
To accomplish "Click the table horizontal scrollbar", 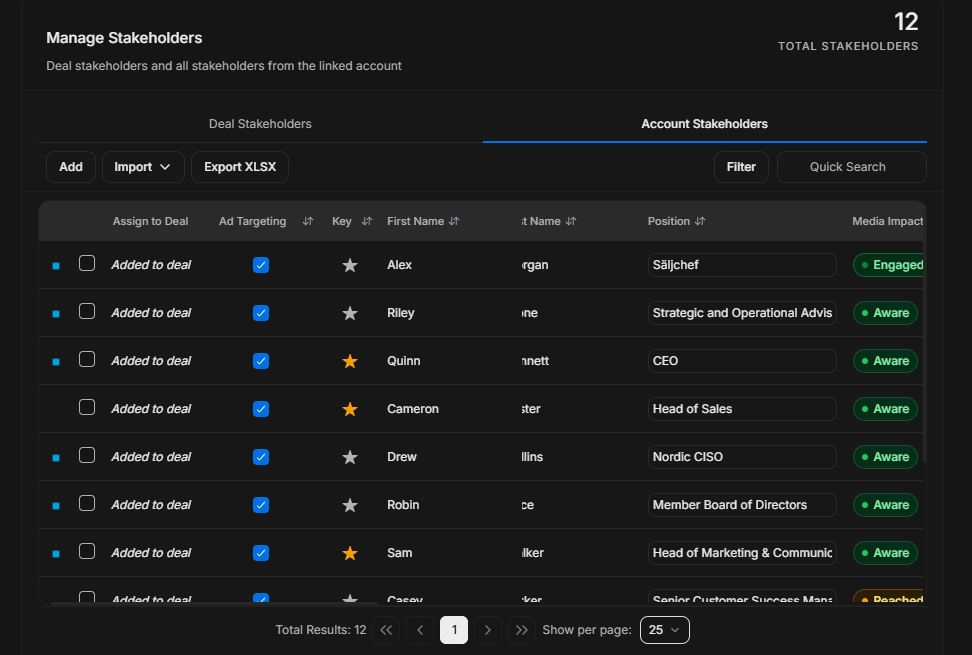I will coord(214,603).
